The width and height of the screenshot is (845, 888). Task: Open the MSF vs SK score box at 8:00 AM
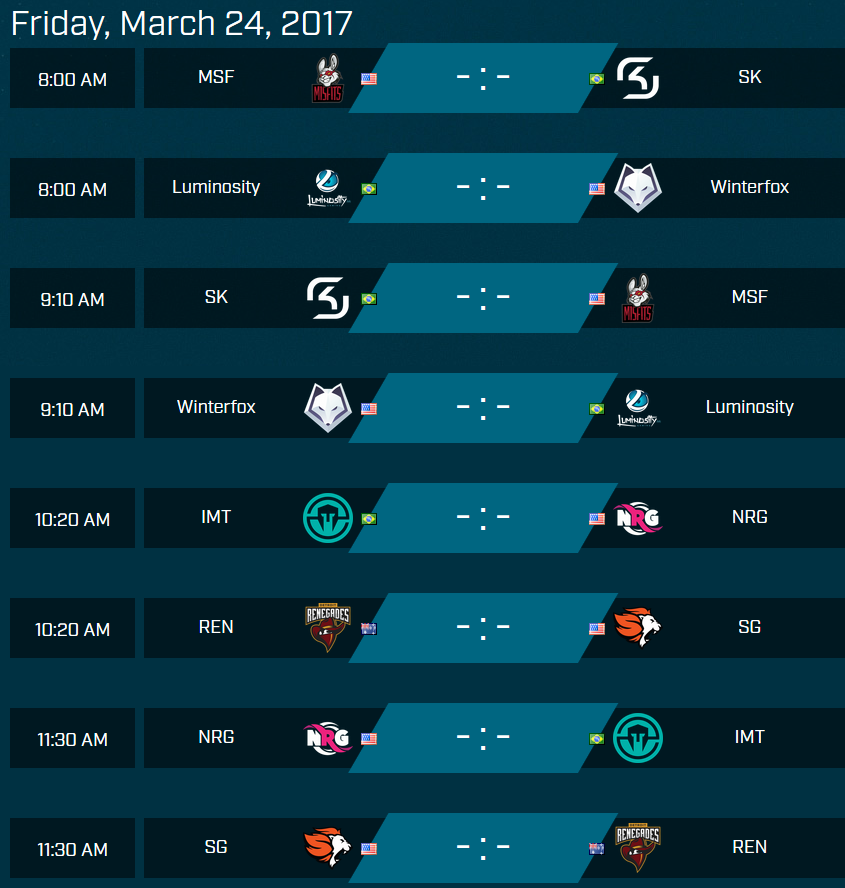pyautogui.click(x=483, y=78)
